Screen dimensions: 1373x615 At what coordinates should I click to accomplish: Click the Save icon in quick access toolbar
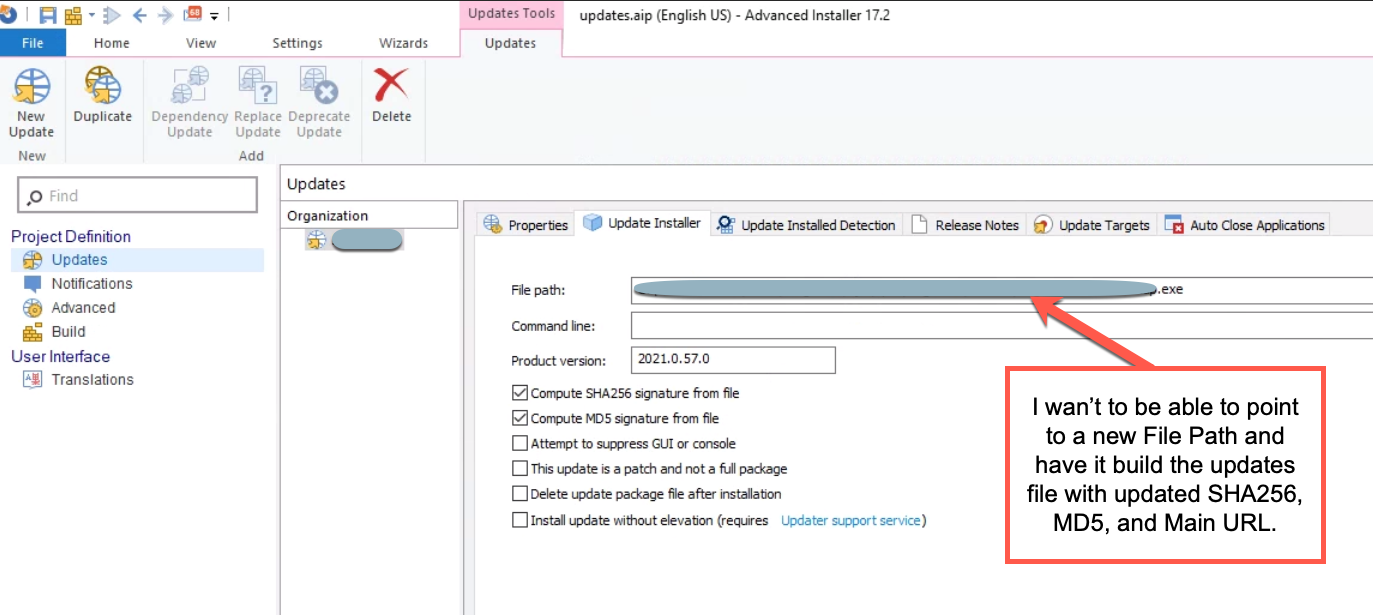pyautogui.click(x=47, y=15)
